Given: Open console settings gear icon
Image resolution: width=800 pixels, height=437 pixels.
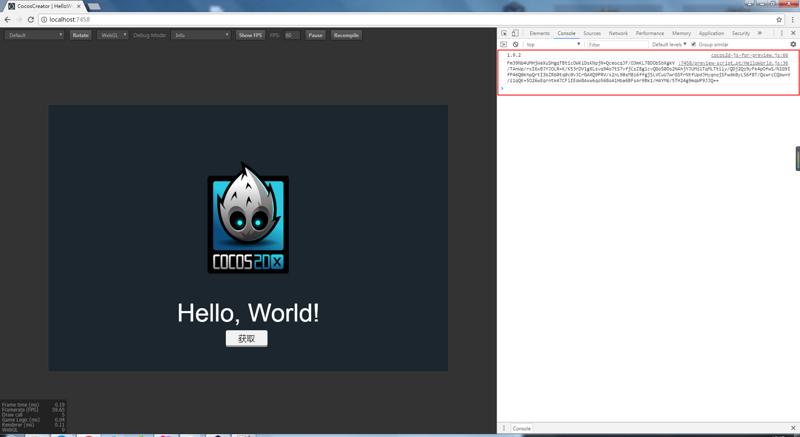Looking at the screenshot, I should (793, 44).
